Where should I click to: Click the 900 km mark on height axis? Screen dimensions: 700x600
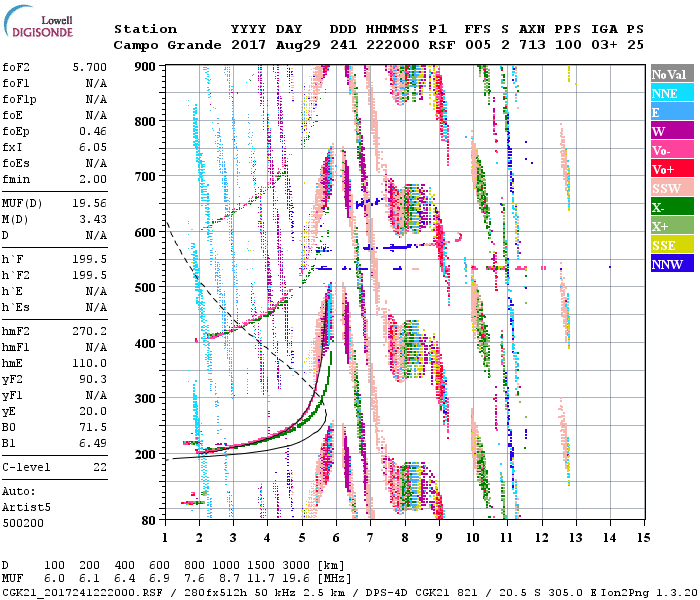point(148,66)
